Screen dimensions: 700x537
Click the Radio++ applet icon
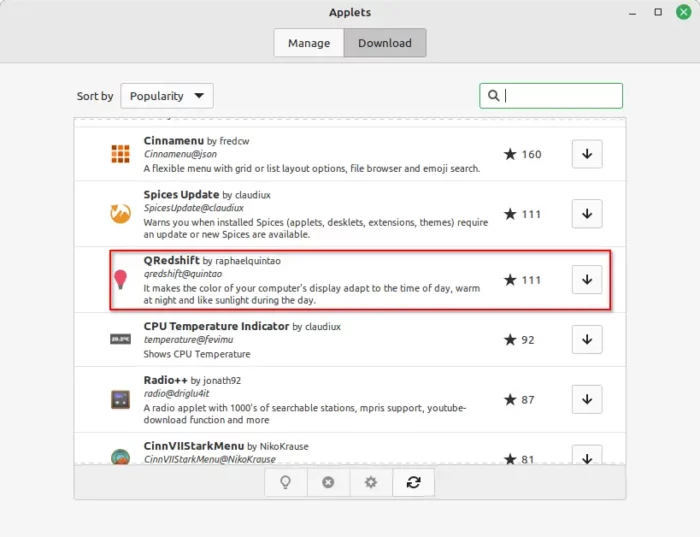click(121, 400)
